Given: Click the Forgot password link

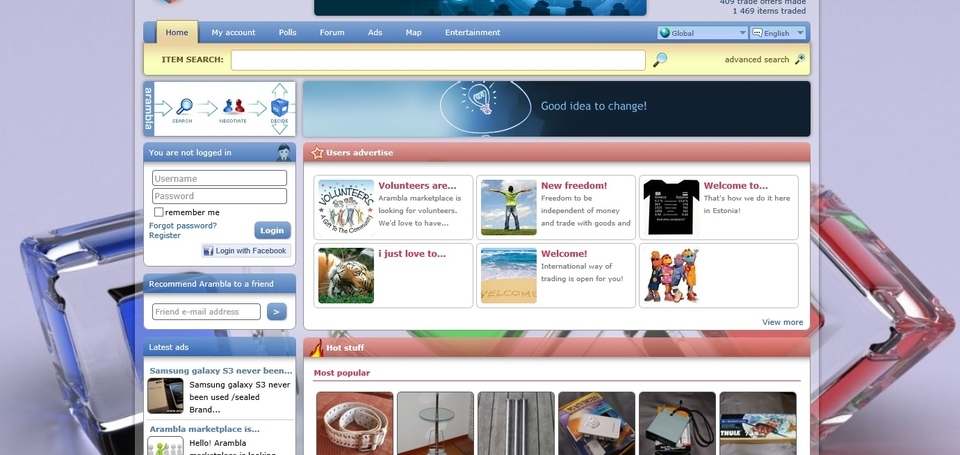Looking at the screenshot, I should coord(182,225).
